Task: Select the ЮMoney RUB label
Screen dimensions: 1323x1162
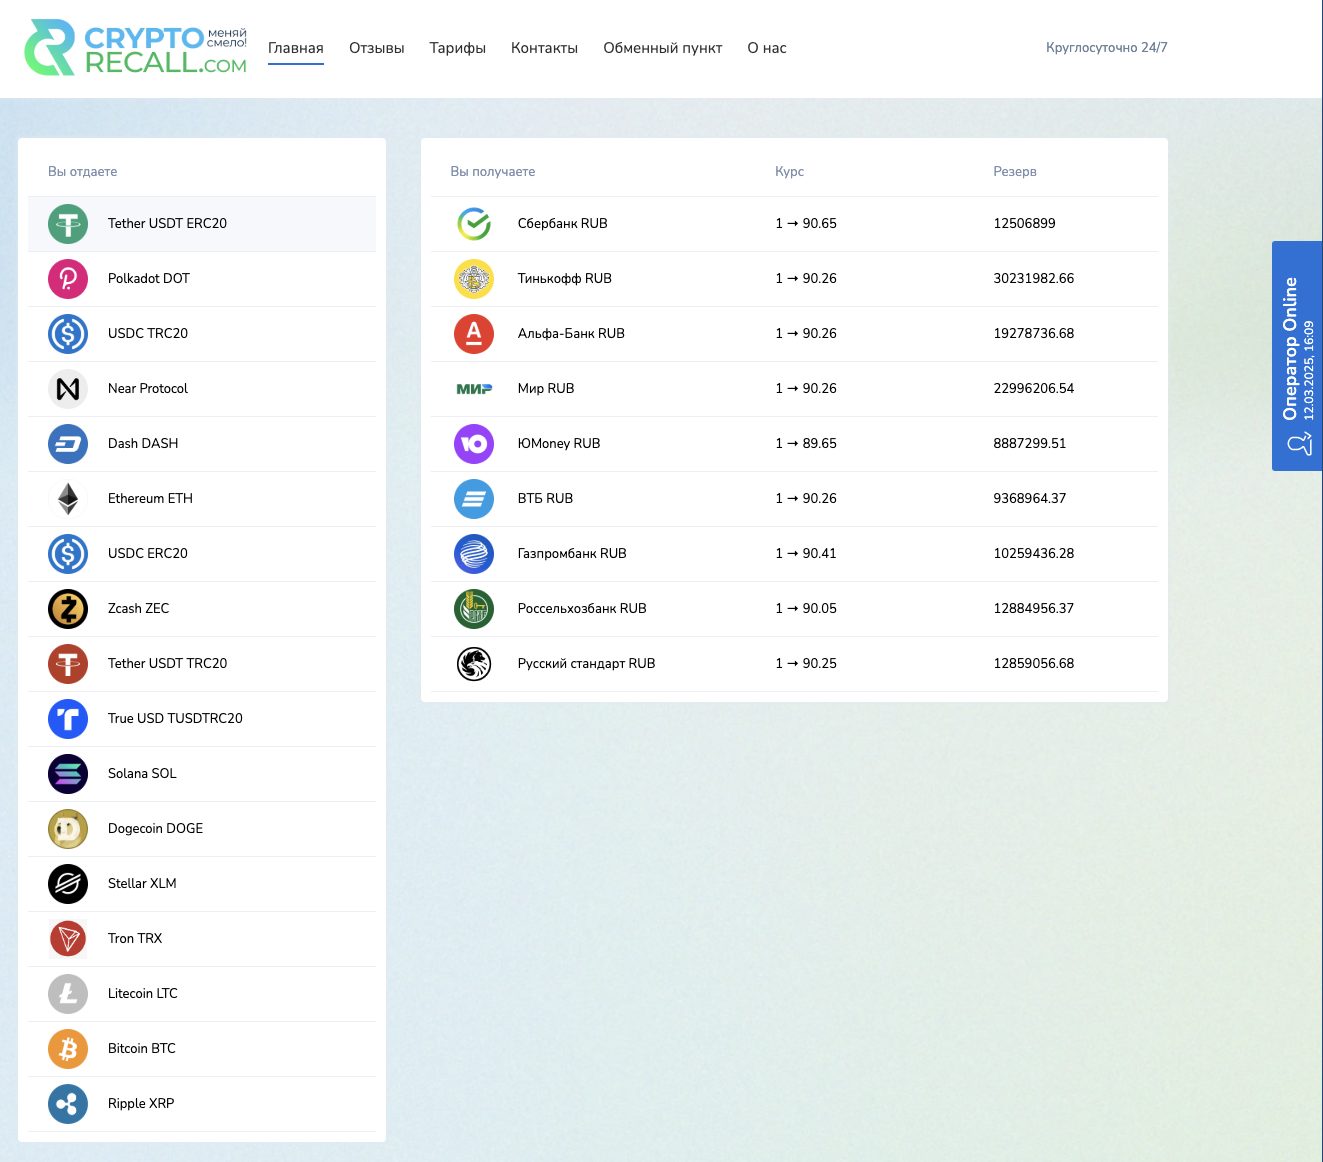Action: pyautogui.click(x=559, y=444)
